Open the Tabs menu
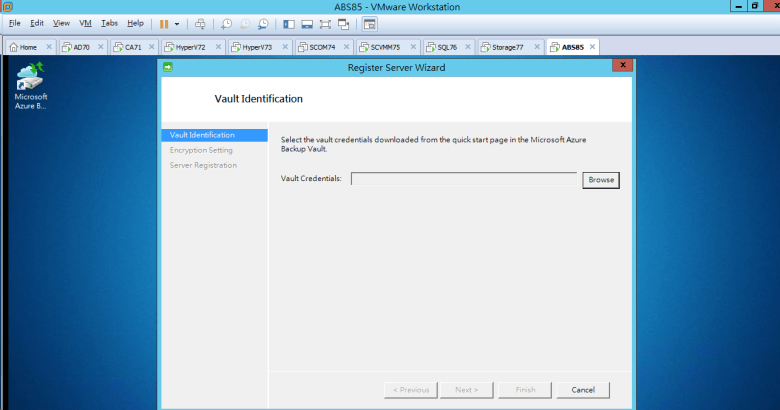The height and width of the screenshot is (410, 780). click(109, 23)
